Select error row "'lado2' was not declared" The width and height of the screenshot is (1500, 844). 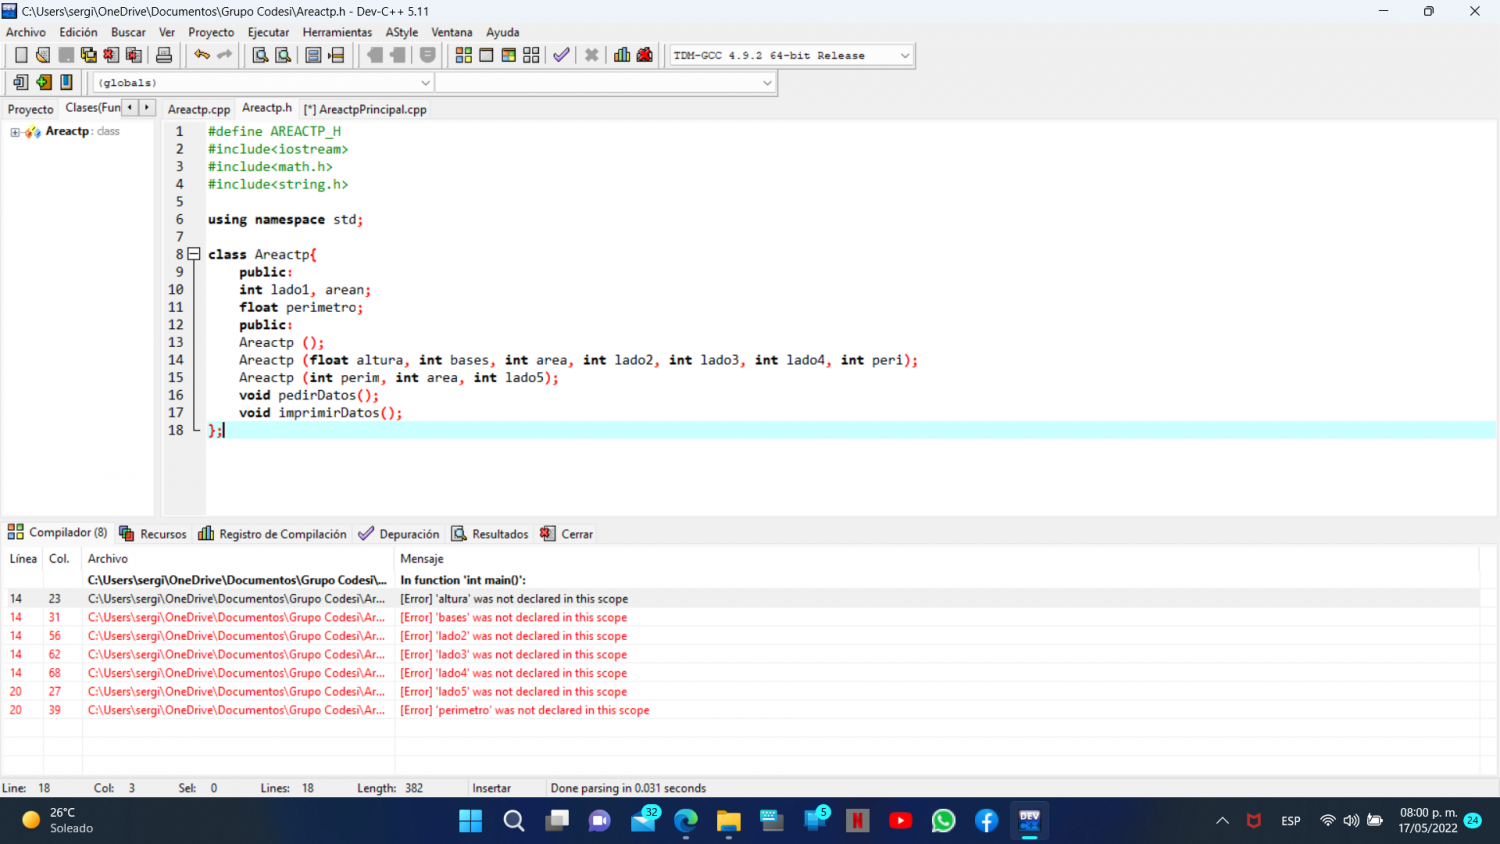click(x=740, y=636)
